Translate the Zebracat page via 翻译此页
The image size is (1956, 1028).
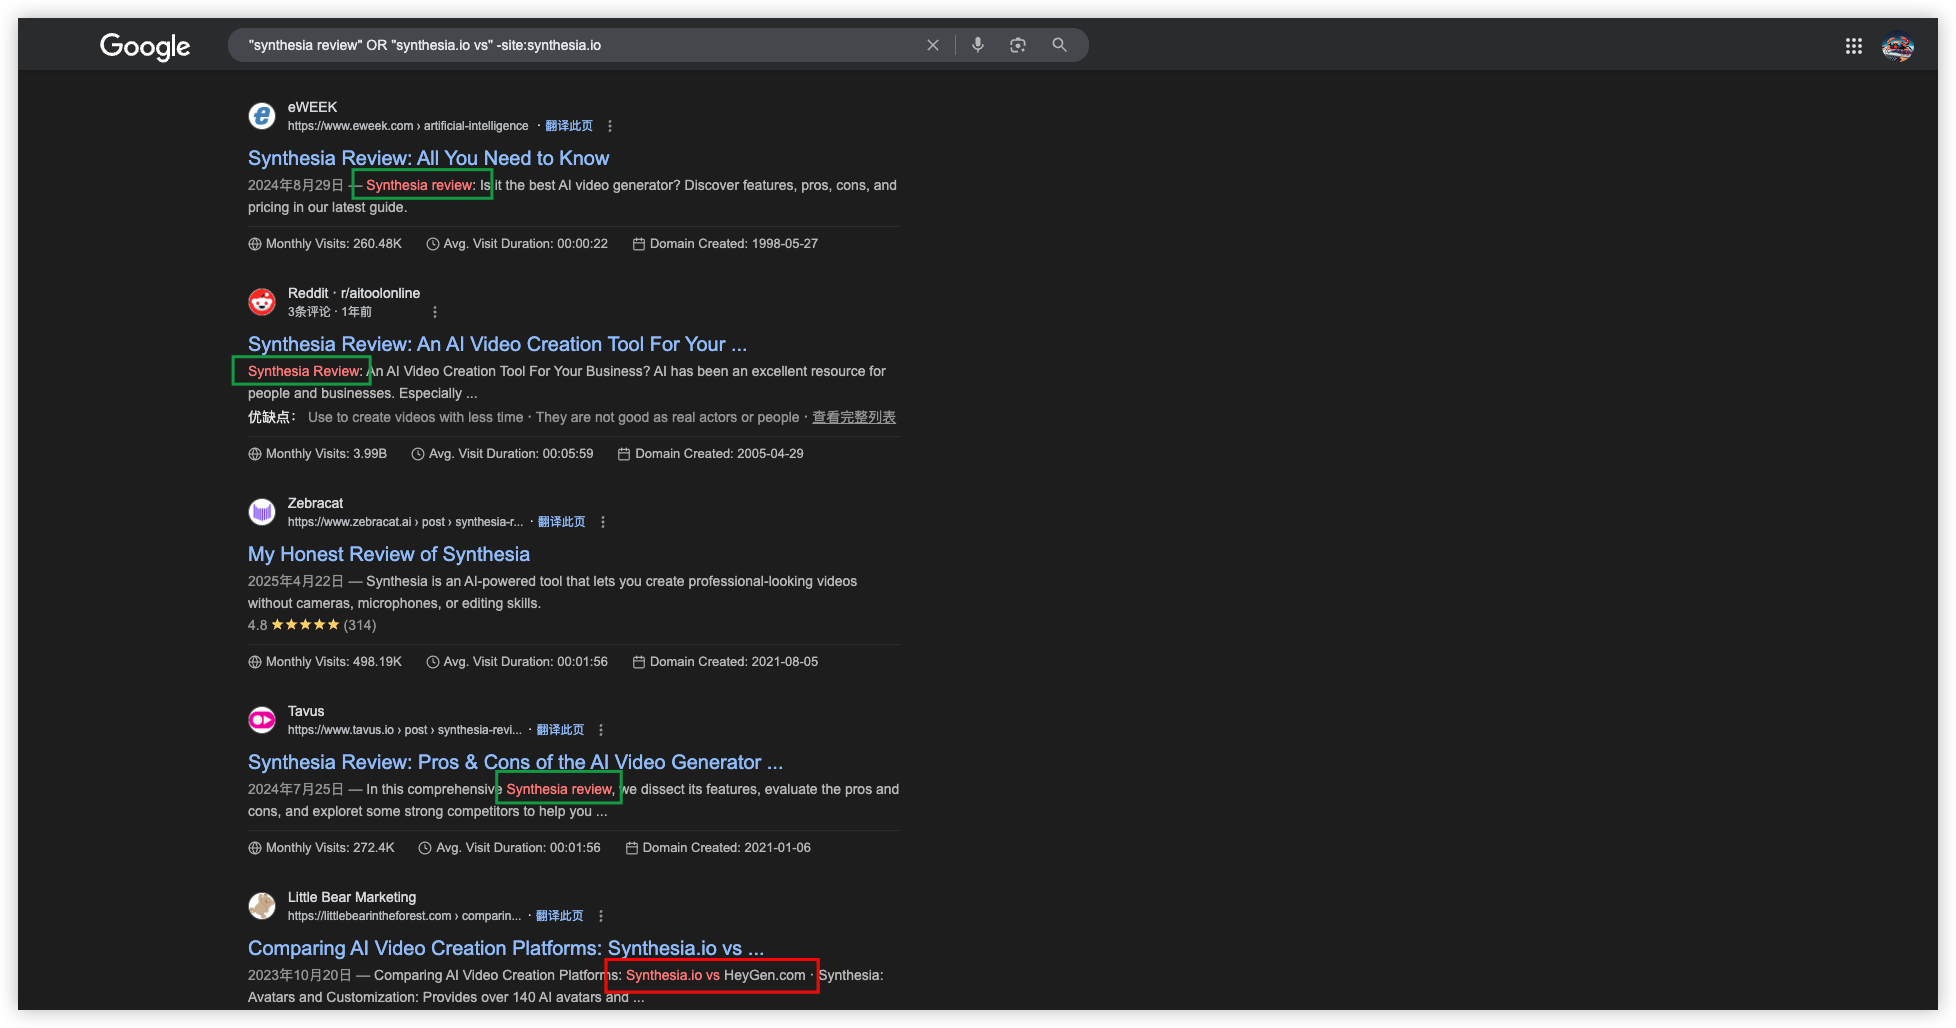click(x=562, y=522)
